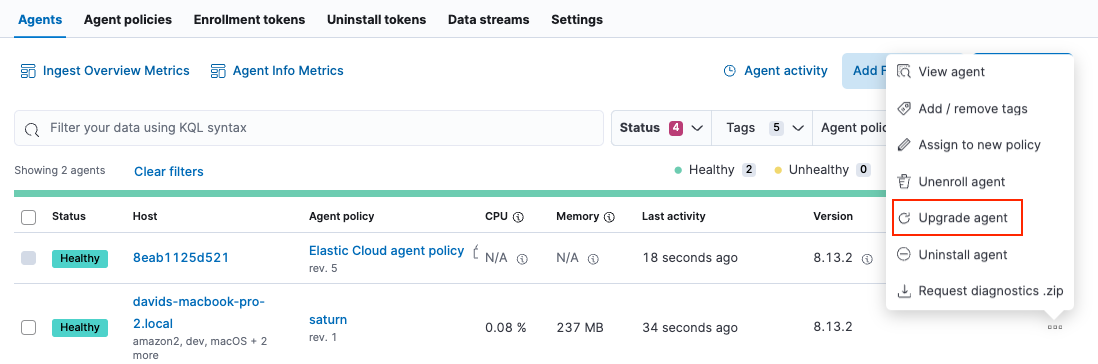Click the Agent Info Metrics dashboard icon
Screen dimensions: 1098x364
tap(218, 71)
